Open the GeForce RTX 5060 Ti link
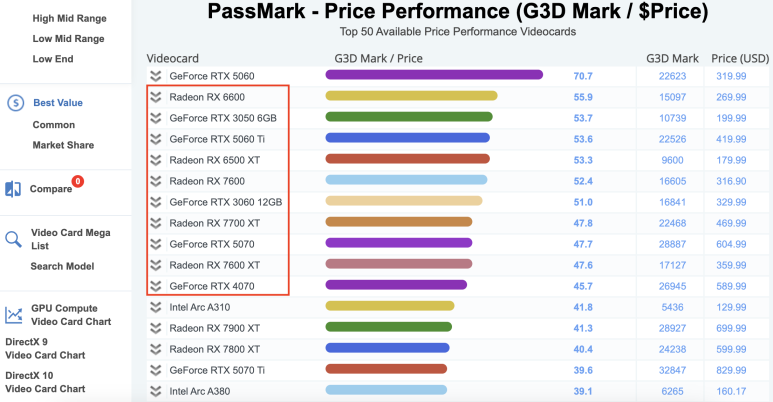 click(x=217, y=139)
